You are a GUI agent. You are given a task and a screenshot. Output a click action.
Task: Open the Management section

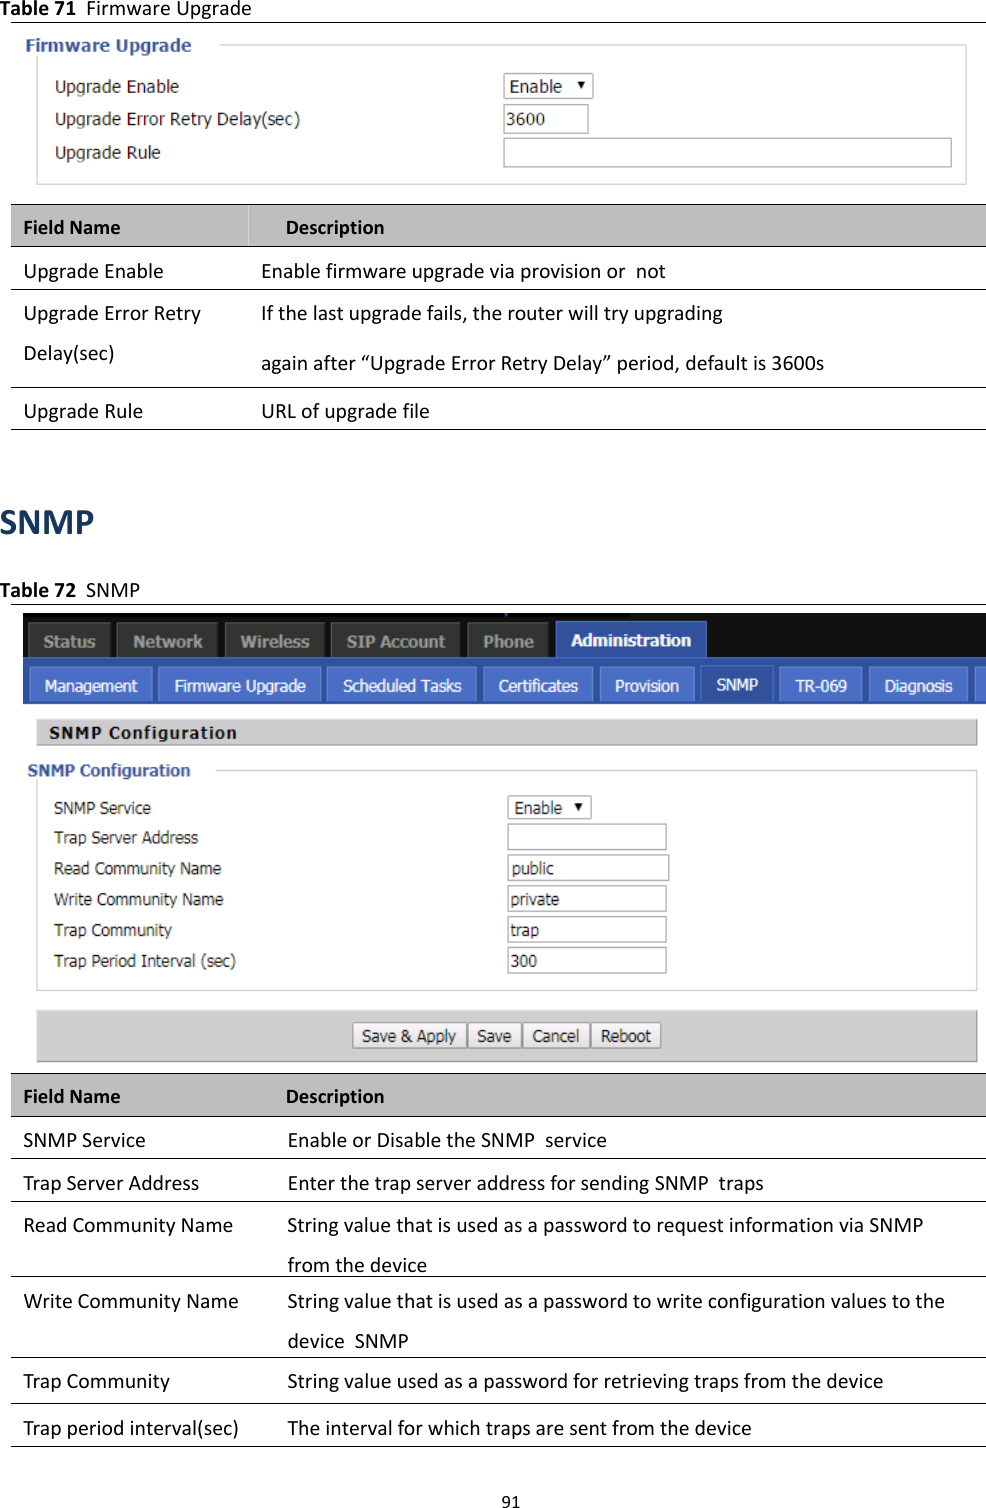click(90, 685)
